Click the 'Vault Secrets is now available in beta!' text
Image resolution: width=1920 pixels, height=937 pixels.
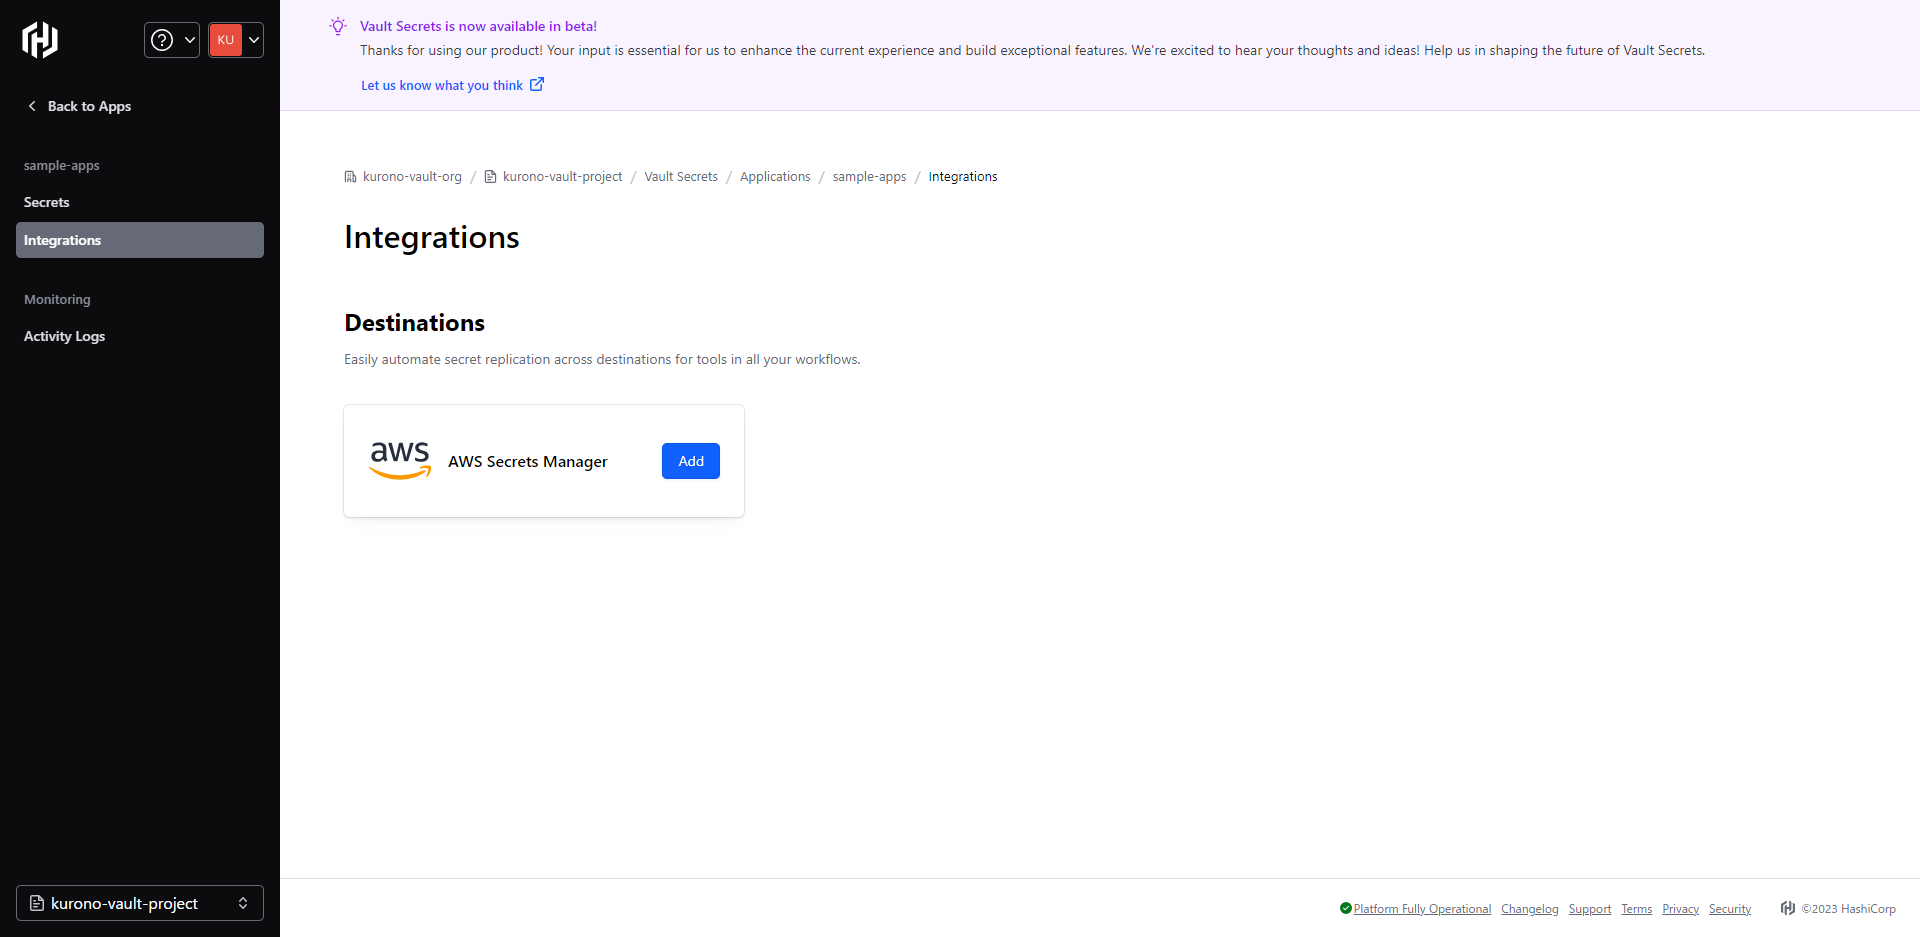(x=479, y=26)
